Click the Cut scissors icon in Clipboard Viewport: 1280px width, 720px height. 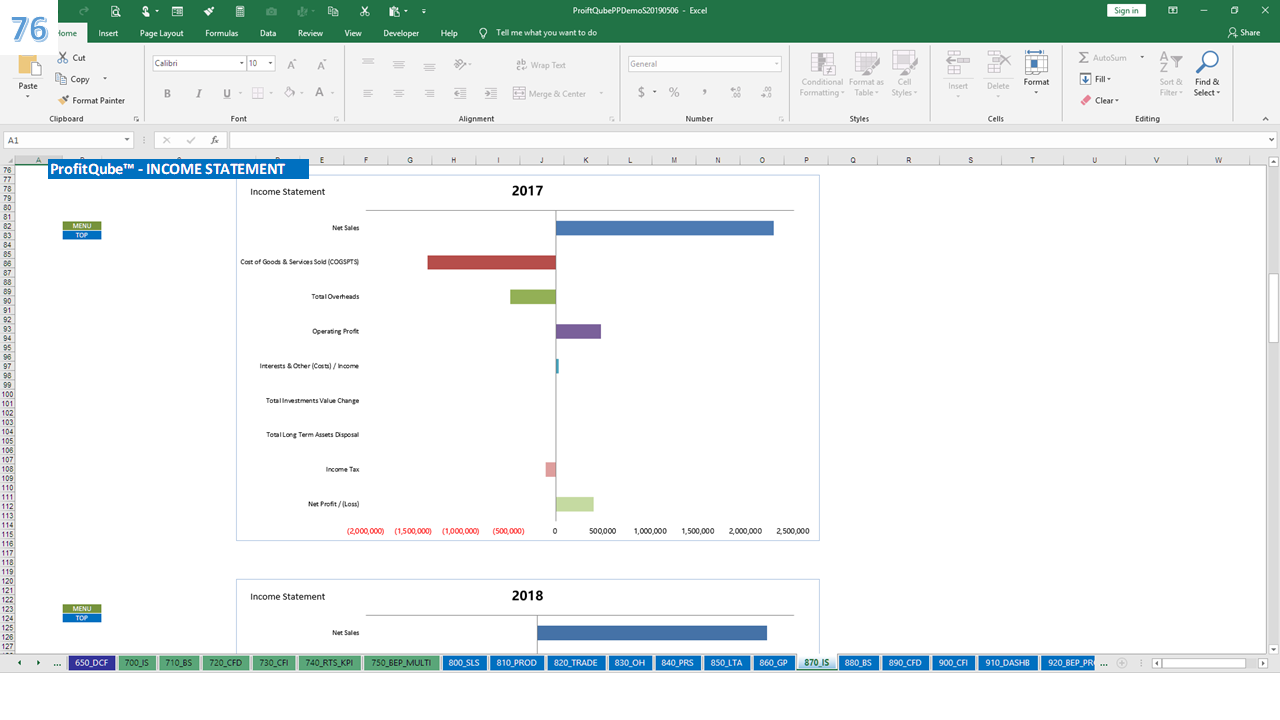64,58
